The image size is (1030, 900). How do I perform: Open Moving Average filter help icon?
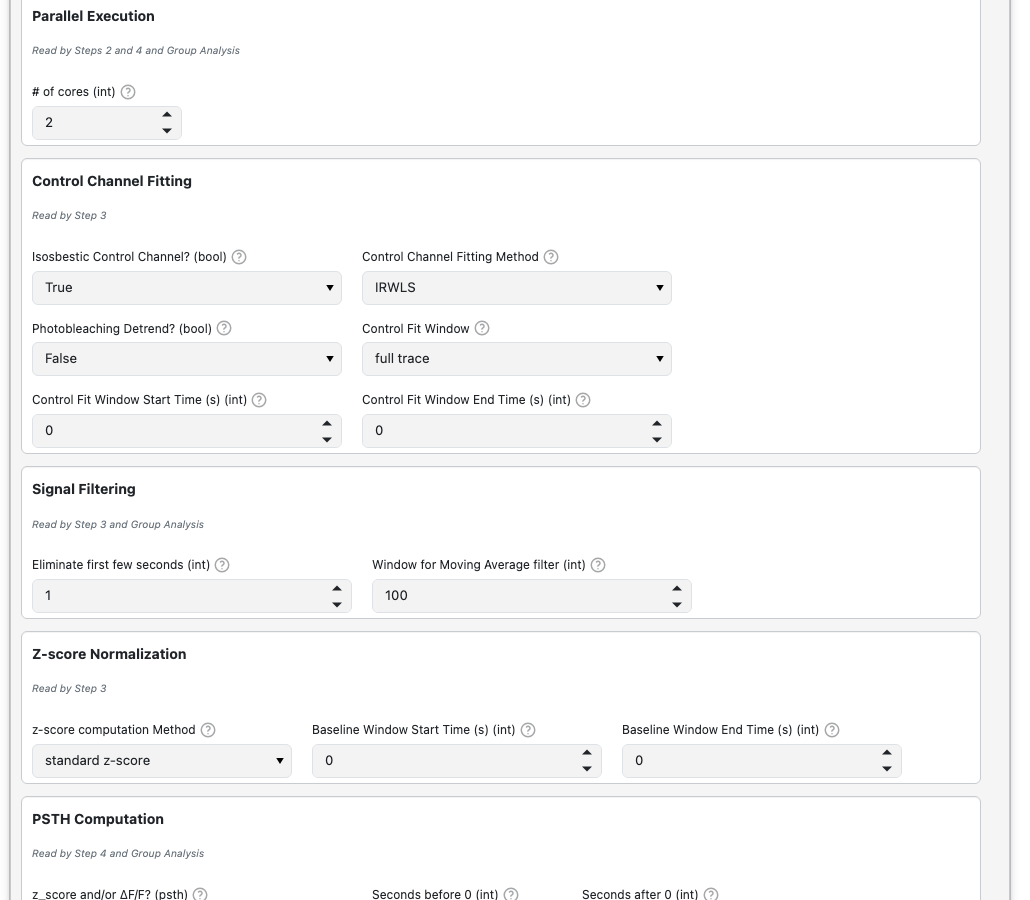point(598,565)
